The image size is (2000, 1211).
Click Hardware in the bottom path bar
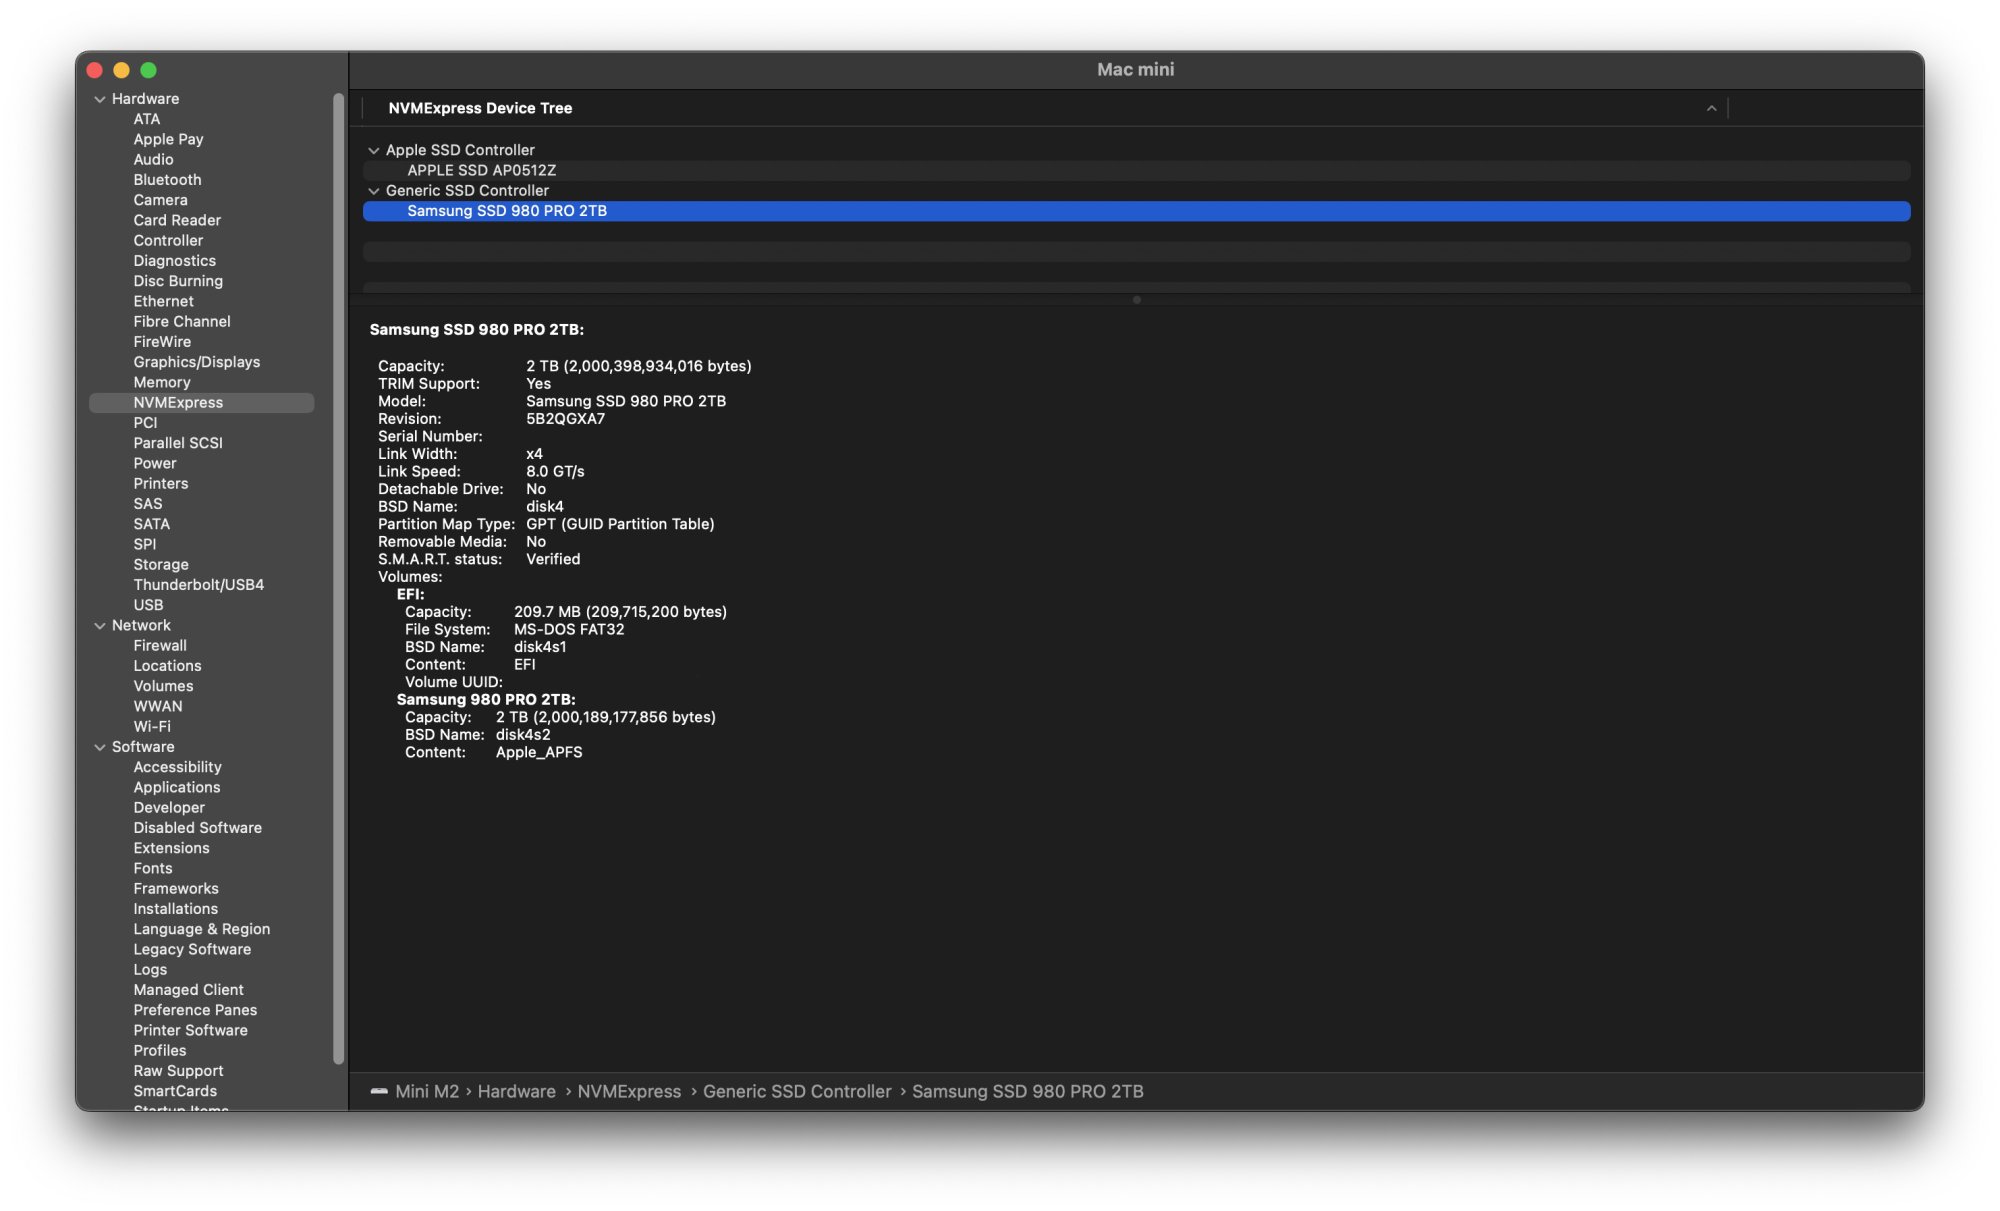[x=516, y=1091]
